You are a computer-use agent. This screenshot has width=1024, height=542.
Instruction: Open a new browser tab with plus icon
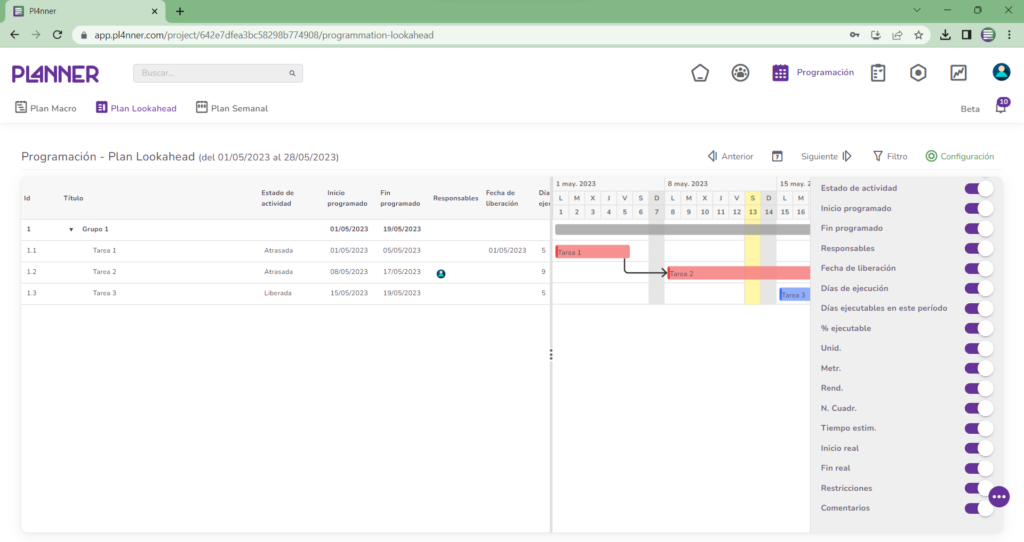[x=180, y=11]
